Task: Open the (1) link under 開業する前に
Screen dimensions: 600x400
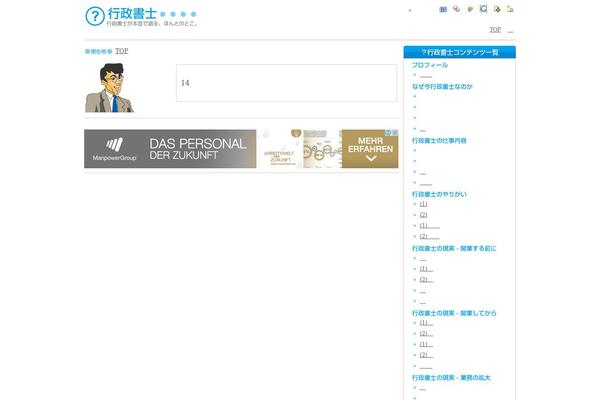Action: point(426,269)
